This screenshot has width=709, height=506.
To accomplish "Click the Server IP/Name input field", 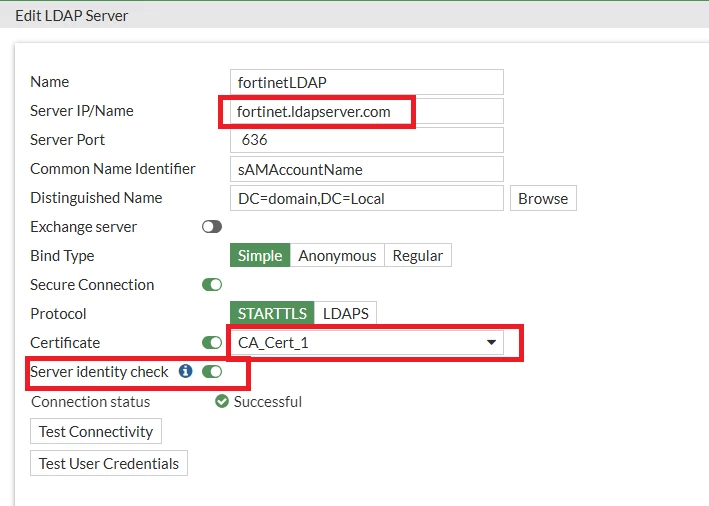I will (367, 111).
